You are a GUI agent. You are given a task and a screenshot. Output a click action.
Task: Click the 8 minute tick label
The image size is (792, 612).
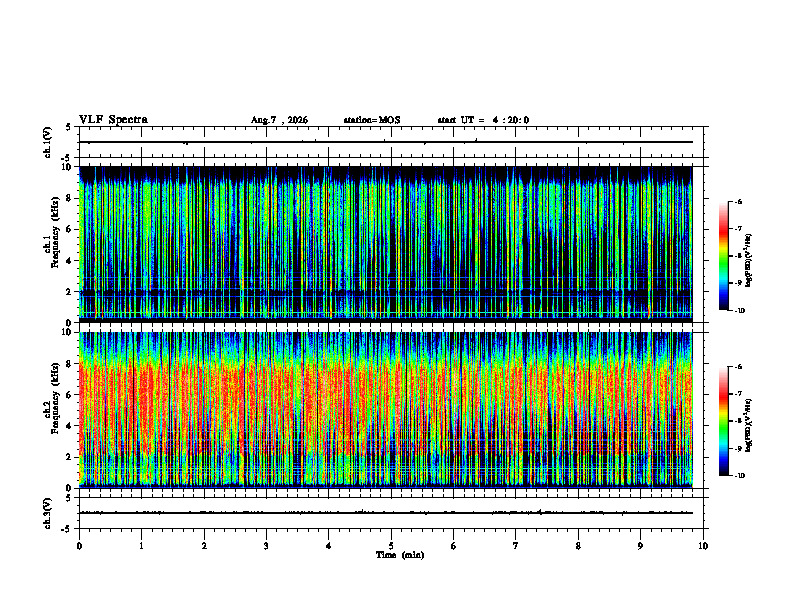click(x=578, y=545)
